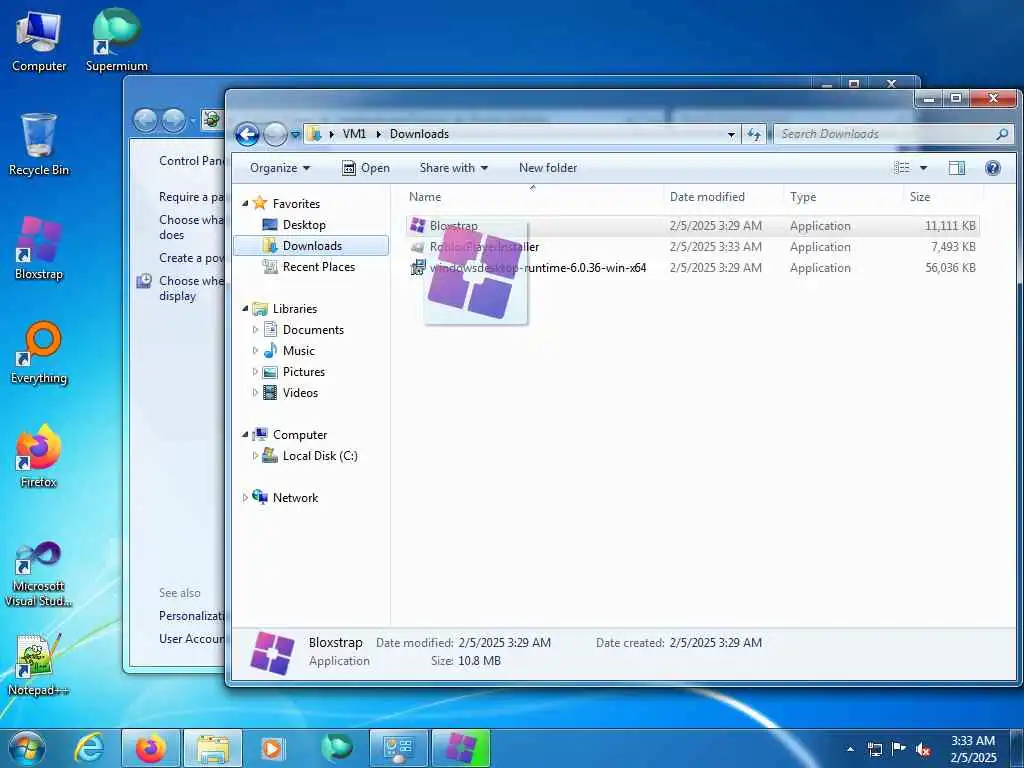Select Downloads under Favorites
1024x768 pixels.
tap(312, 246)
